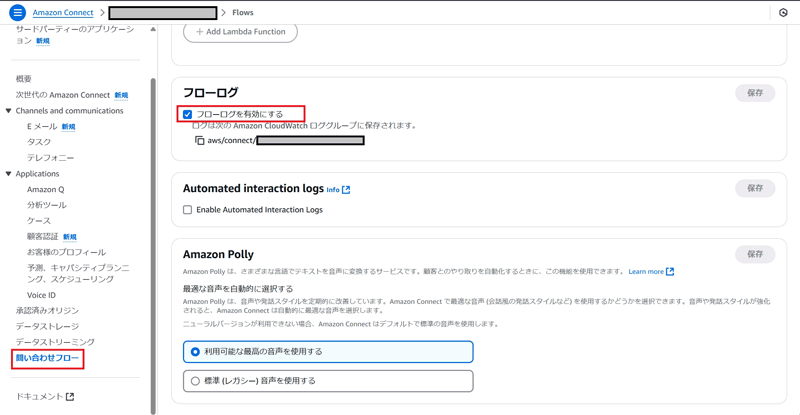
Task: Click the Amazon Connect breadcrumb link
Action: click(x=63, y=12)
